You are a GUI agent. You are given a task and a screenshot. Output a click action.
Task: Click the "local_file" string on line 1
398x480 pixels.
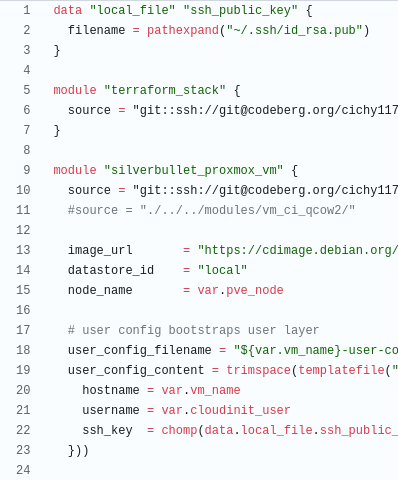(x=133, y=10)
